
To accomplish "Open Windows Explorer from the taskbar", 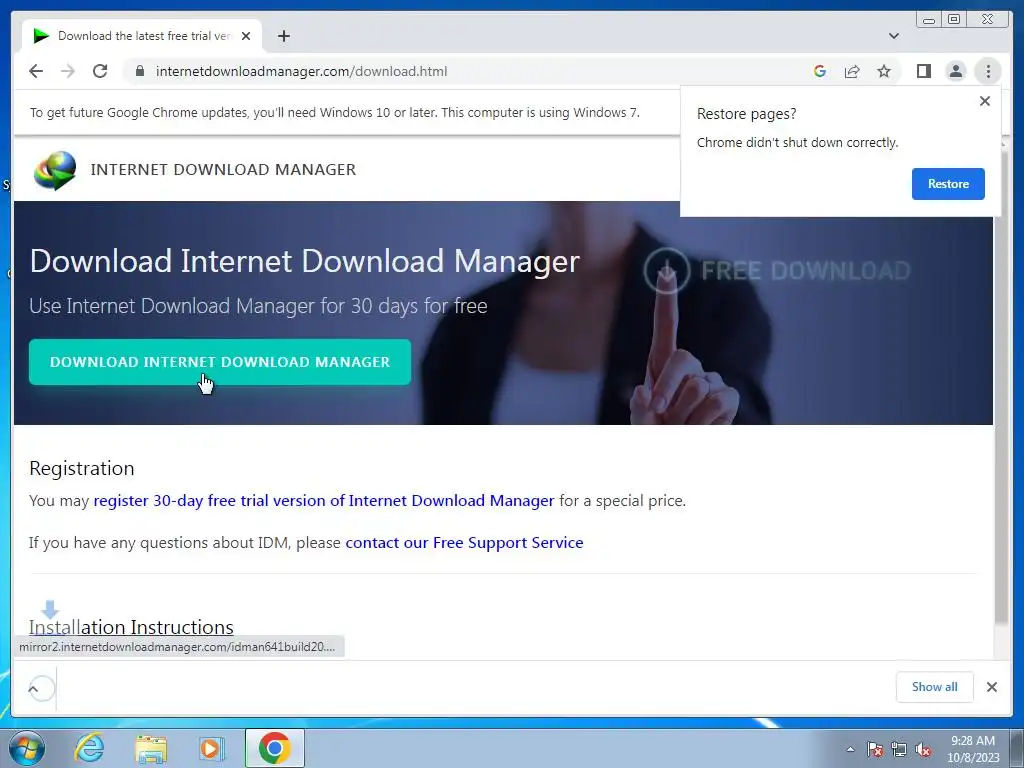I will (x=151, y=748).
